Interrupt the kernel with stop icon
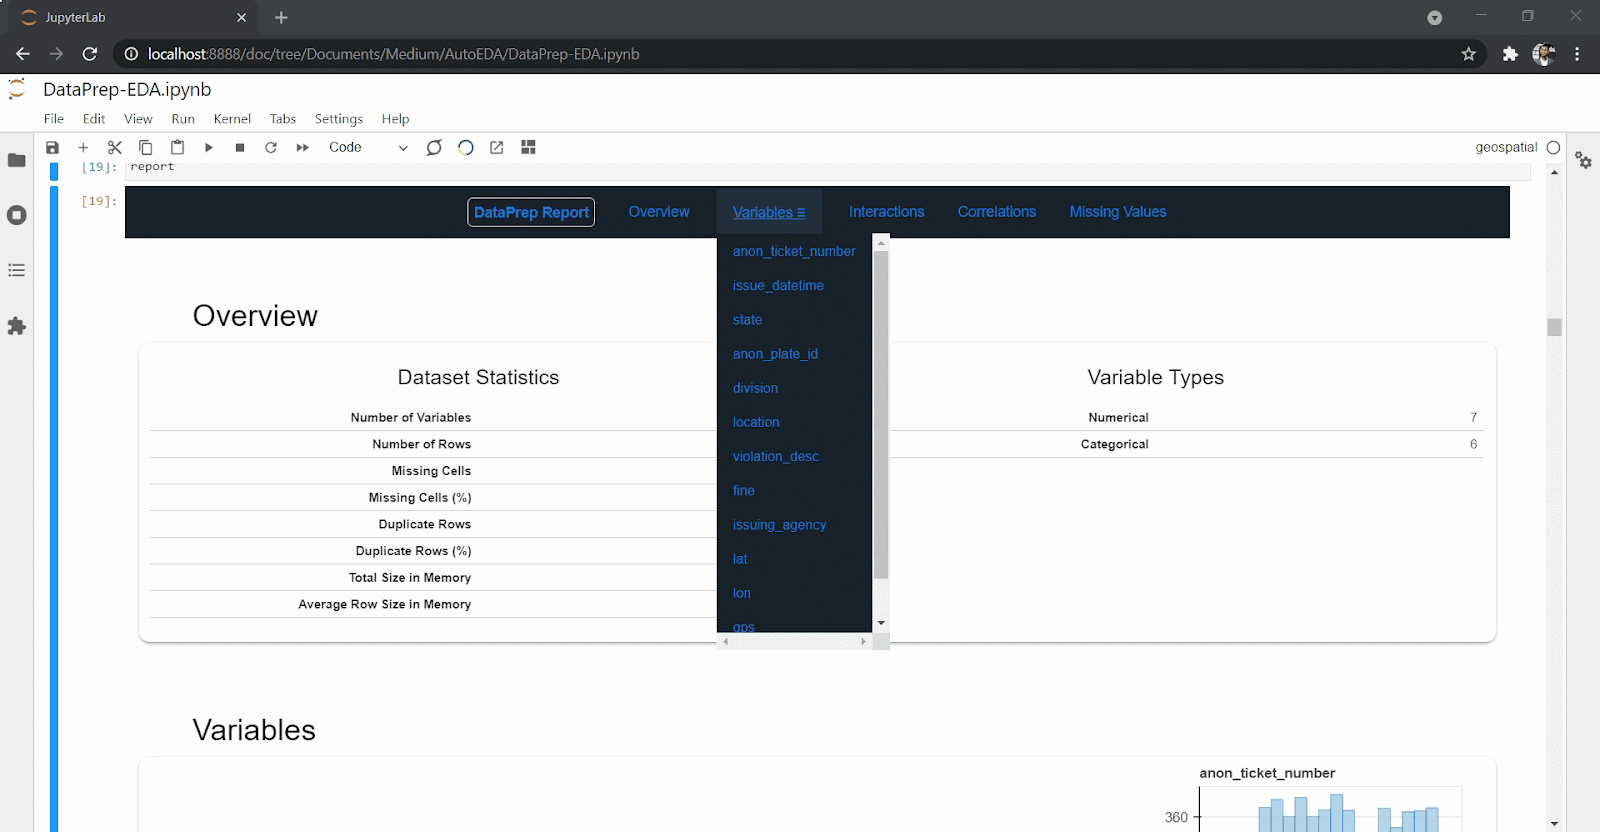Viewport: 1600px width, 832px height. (240, 147)
